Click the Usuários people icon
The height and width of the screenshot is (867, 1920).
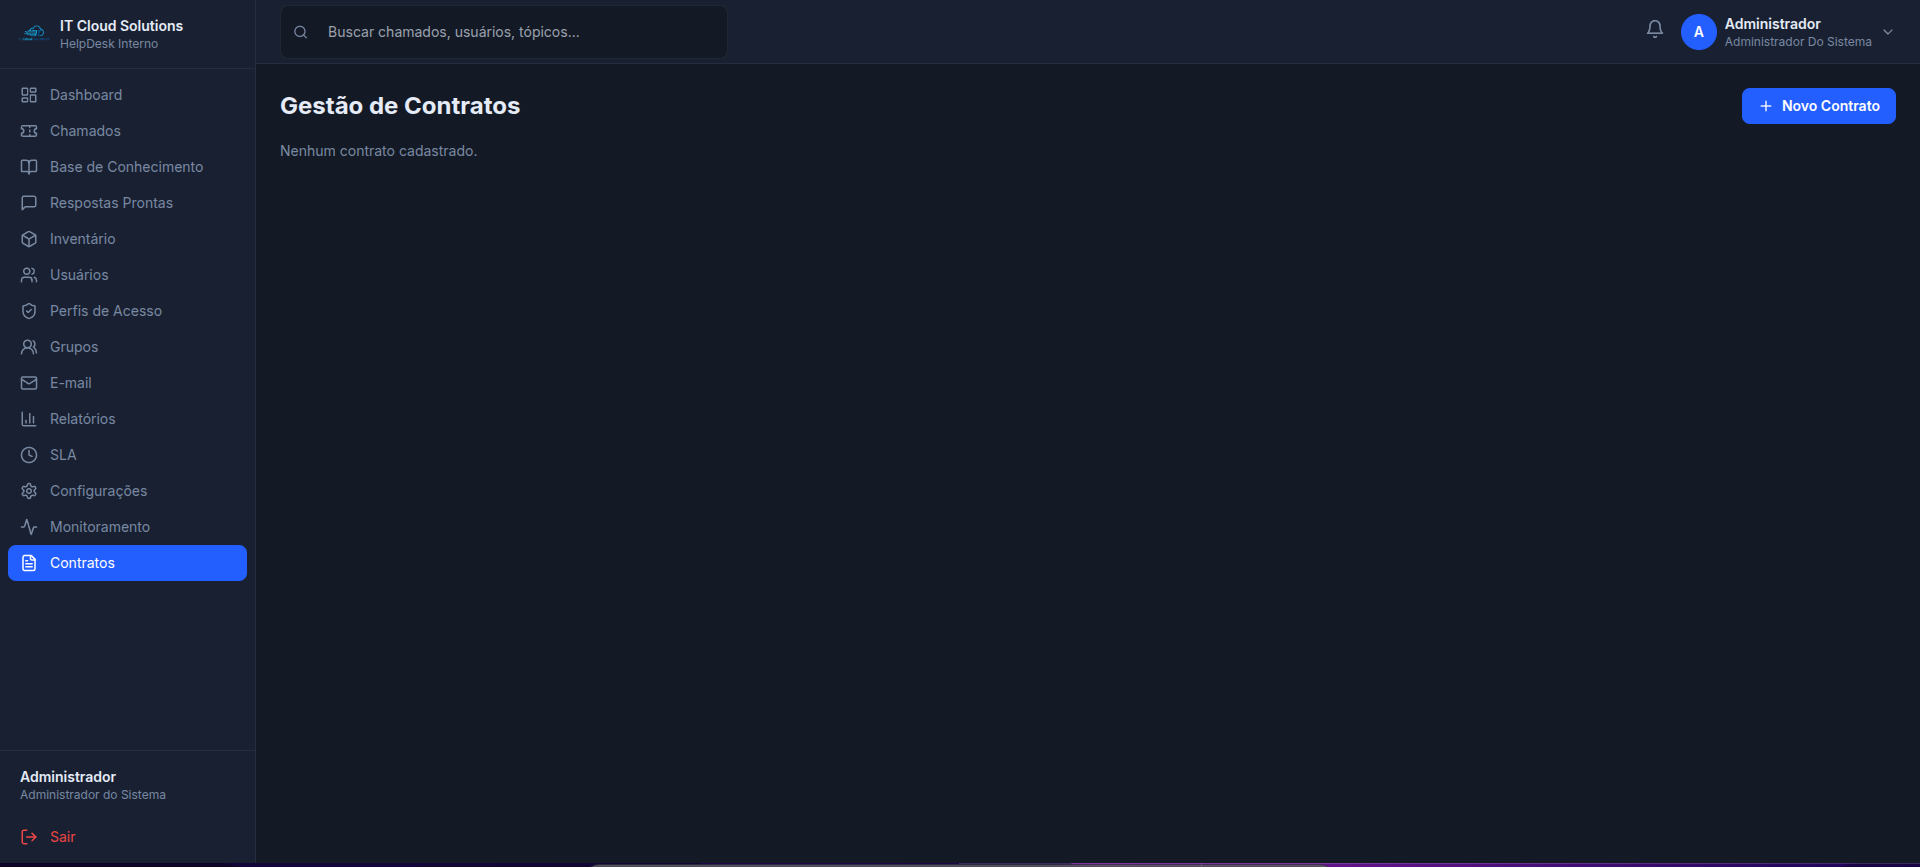pos(29,275)
